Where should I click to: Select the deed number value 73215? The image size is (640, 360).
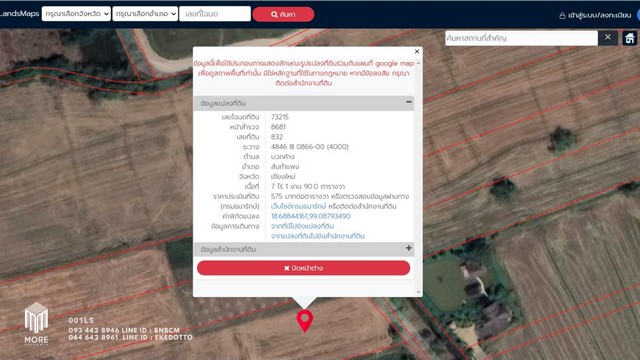tap(280, 117)
